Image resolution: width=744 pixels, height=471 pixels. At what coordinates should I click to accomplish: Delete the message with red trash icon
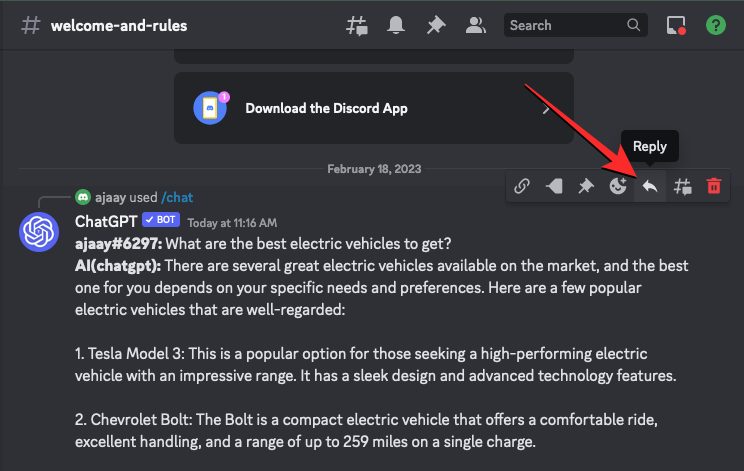[x=714, y=185]
